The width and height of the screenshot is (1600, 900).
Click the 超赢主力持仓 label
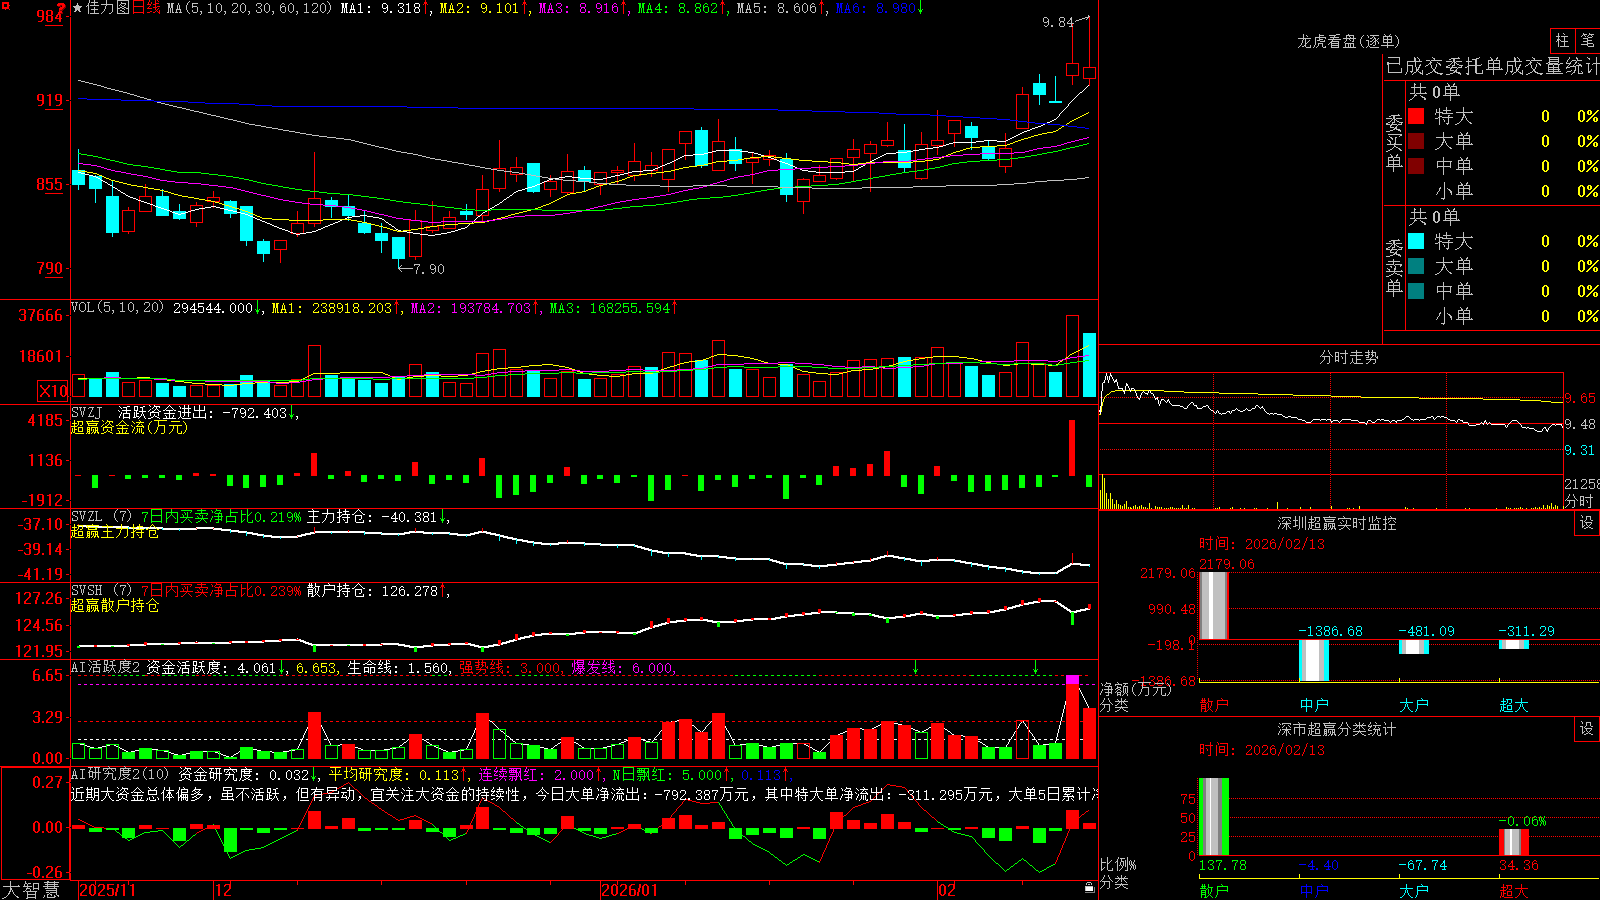(x=115, y=531)
